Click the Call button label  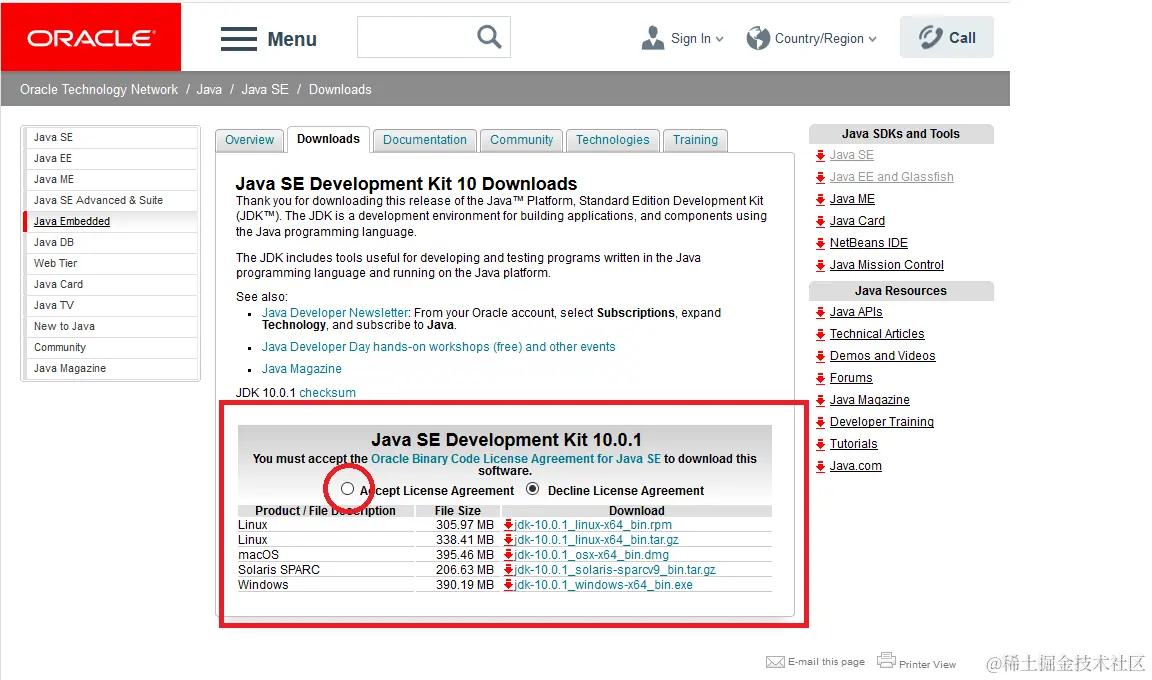point(962,37)
